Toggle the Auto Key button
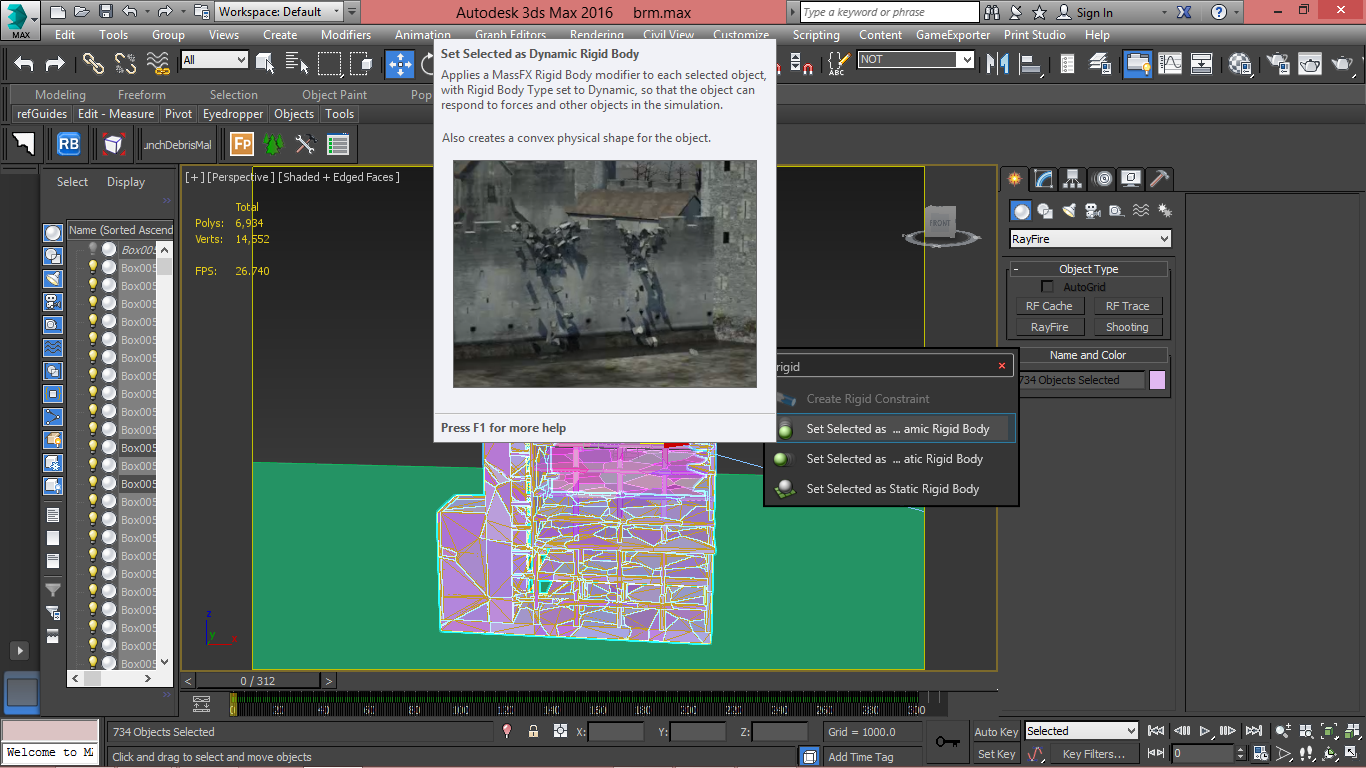1366x768 pixels. coord(996,732)
